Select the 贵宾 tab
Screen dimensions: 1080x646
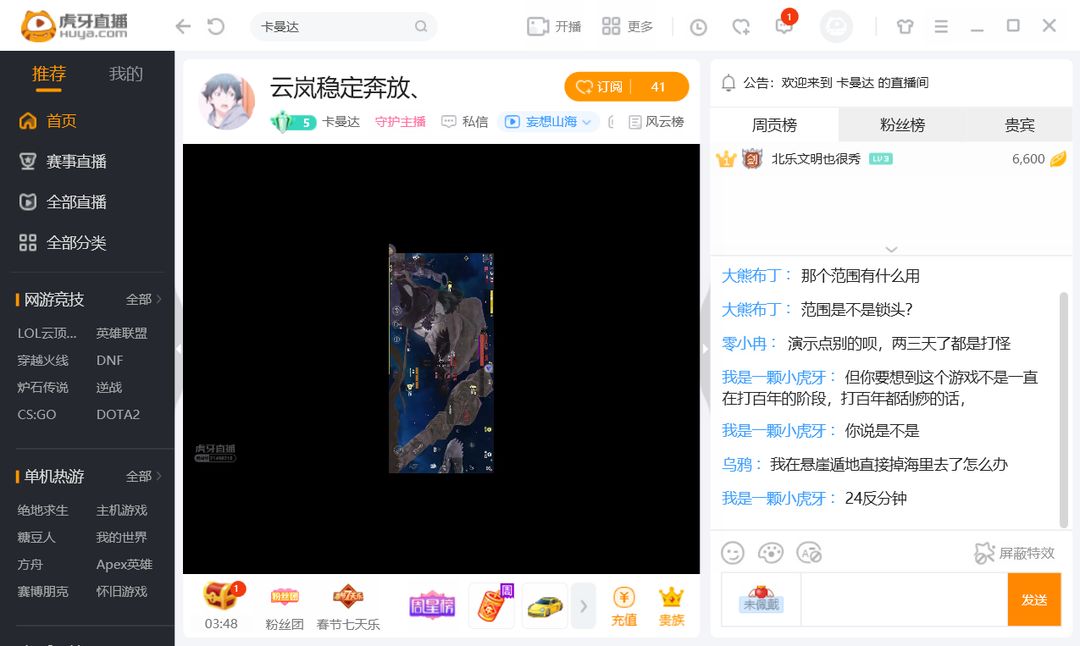1019,125
